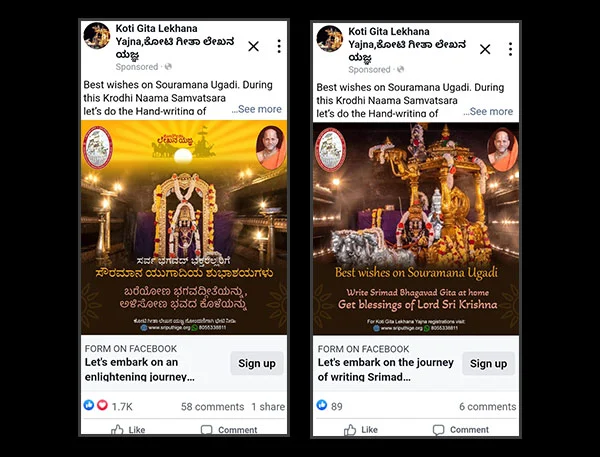View 1.7K reactions on left post
The width and height of the screenshot is (600, 457).
click(108, 406)
